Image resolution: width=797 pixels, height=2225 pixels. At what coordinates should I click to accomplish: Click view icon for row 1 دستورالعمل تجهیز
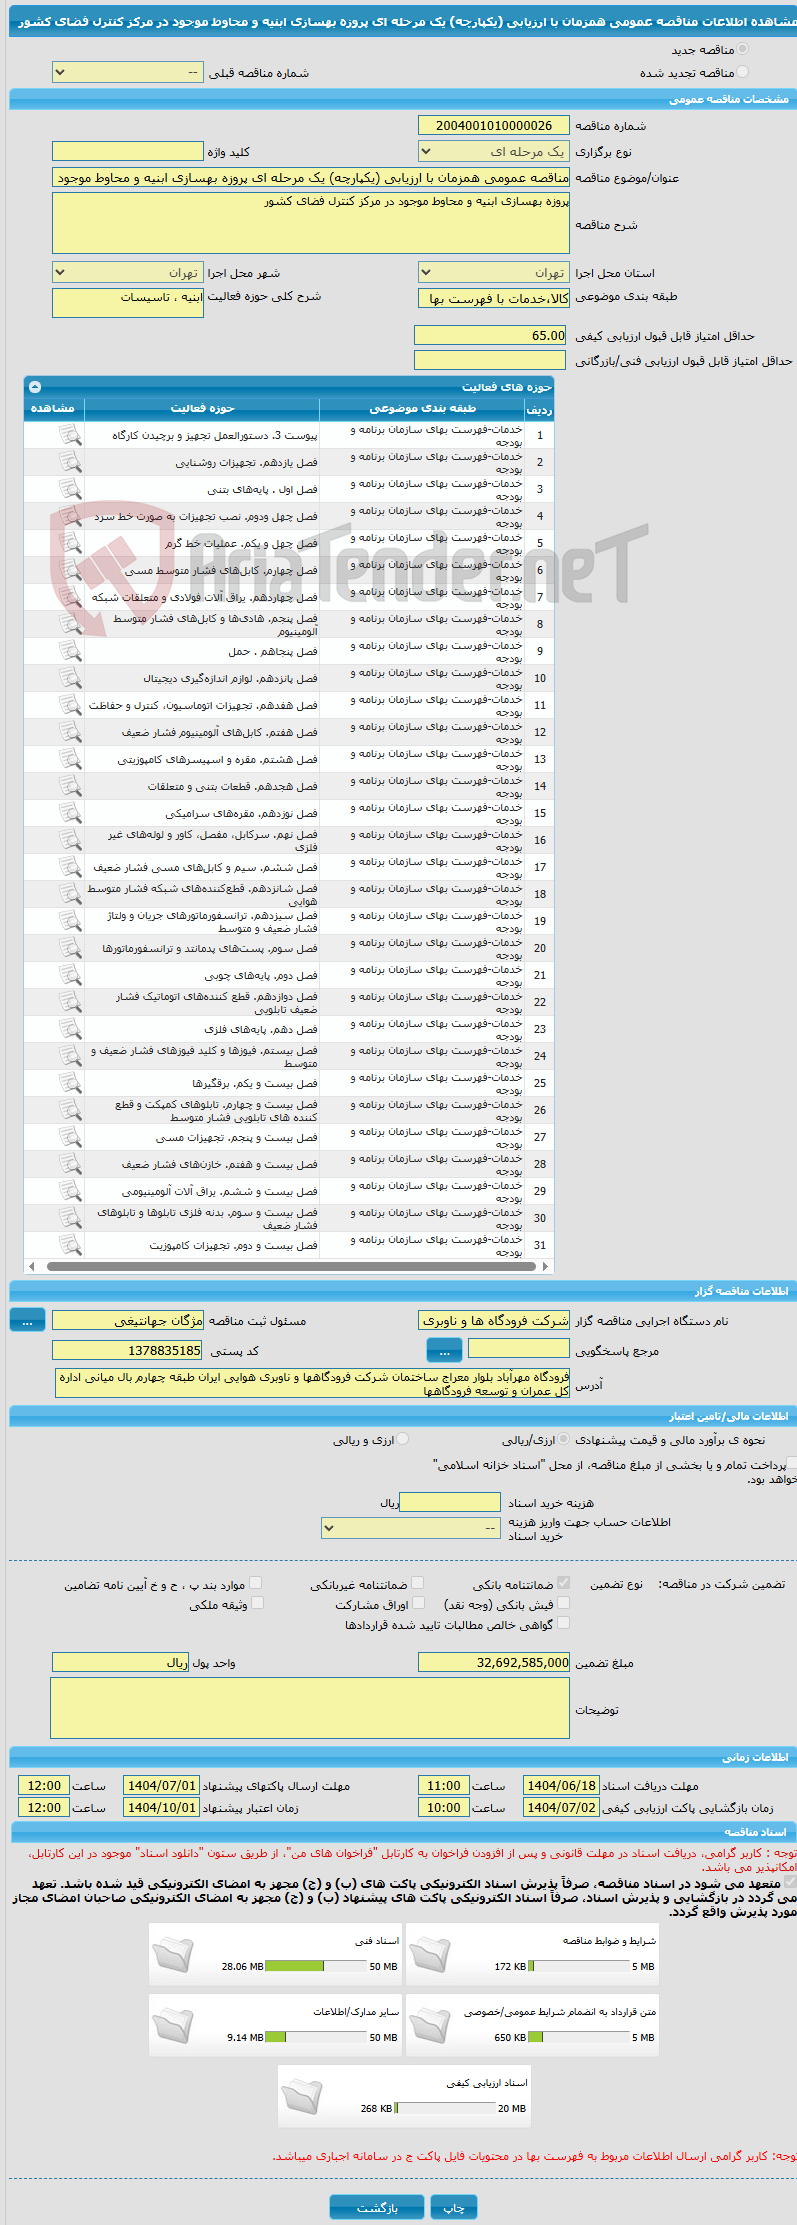coord(70,435)
